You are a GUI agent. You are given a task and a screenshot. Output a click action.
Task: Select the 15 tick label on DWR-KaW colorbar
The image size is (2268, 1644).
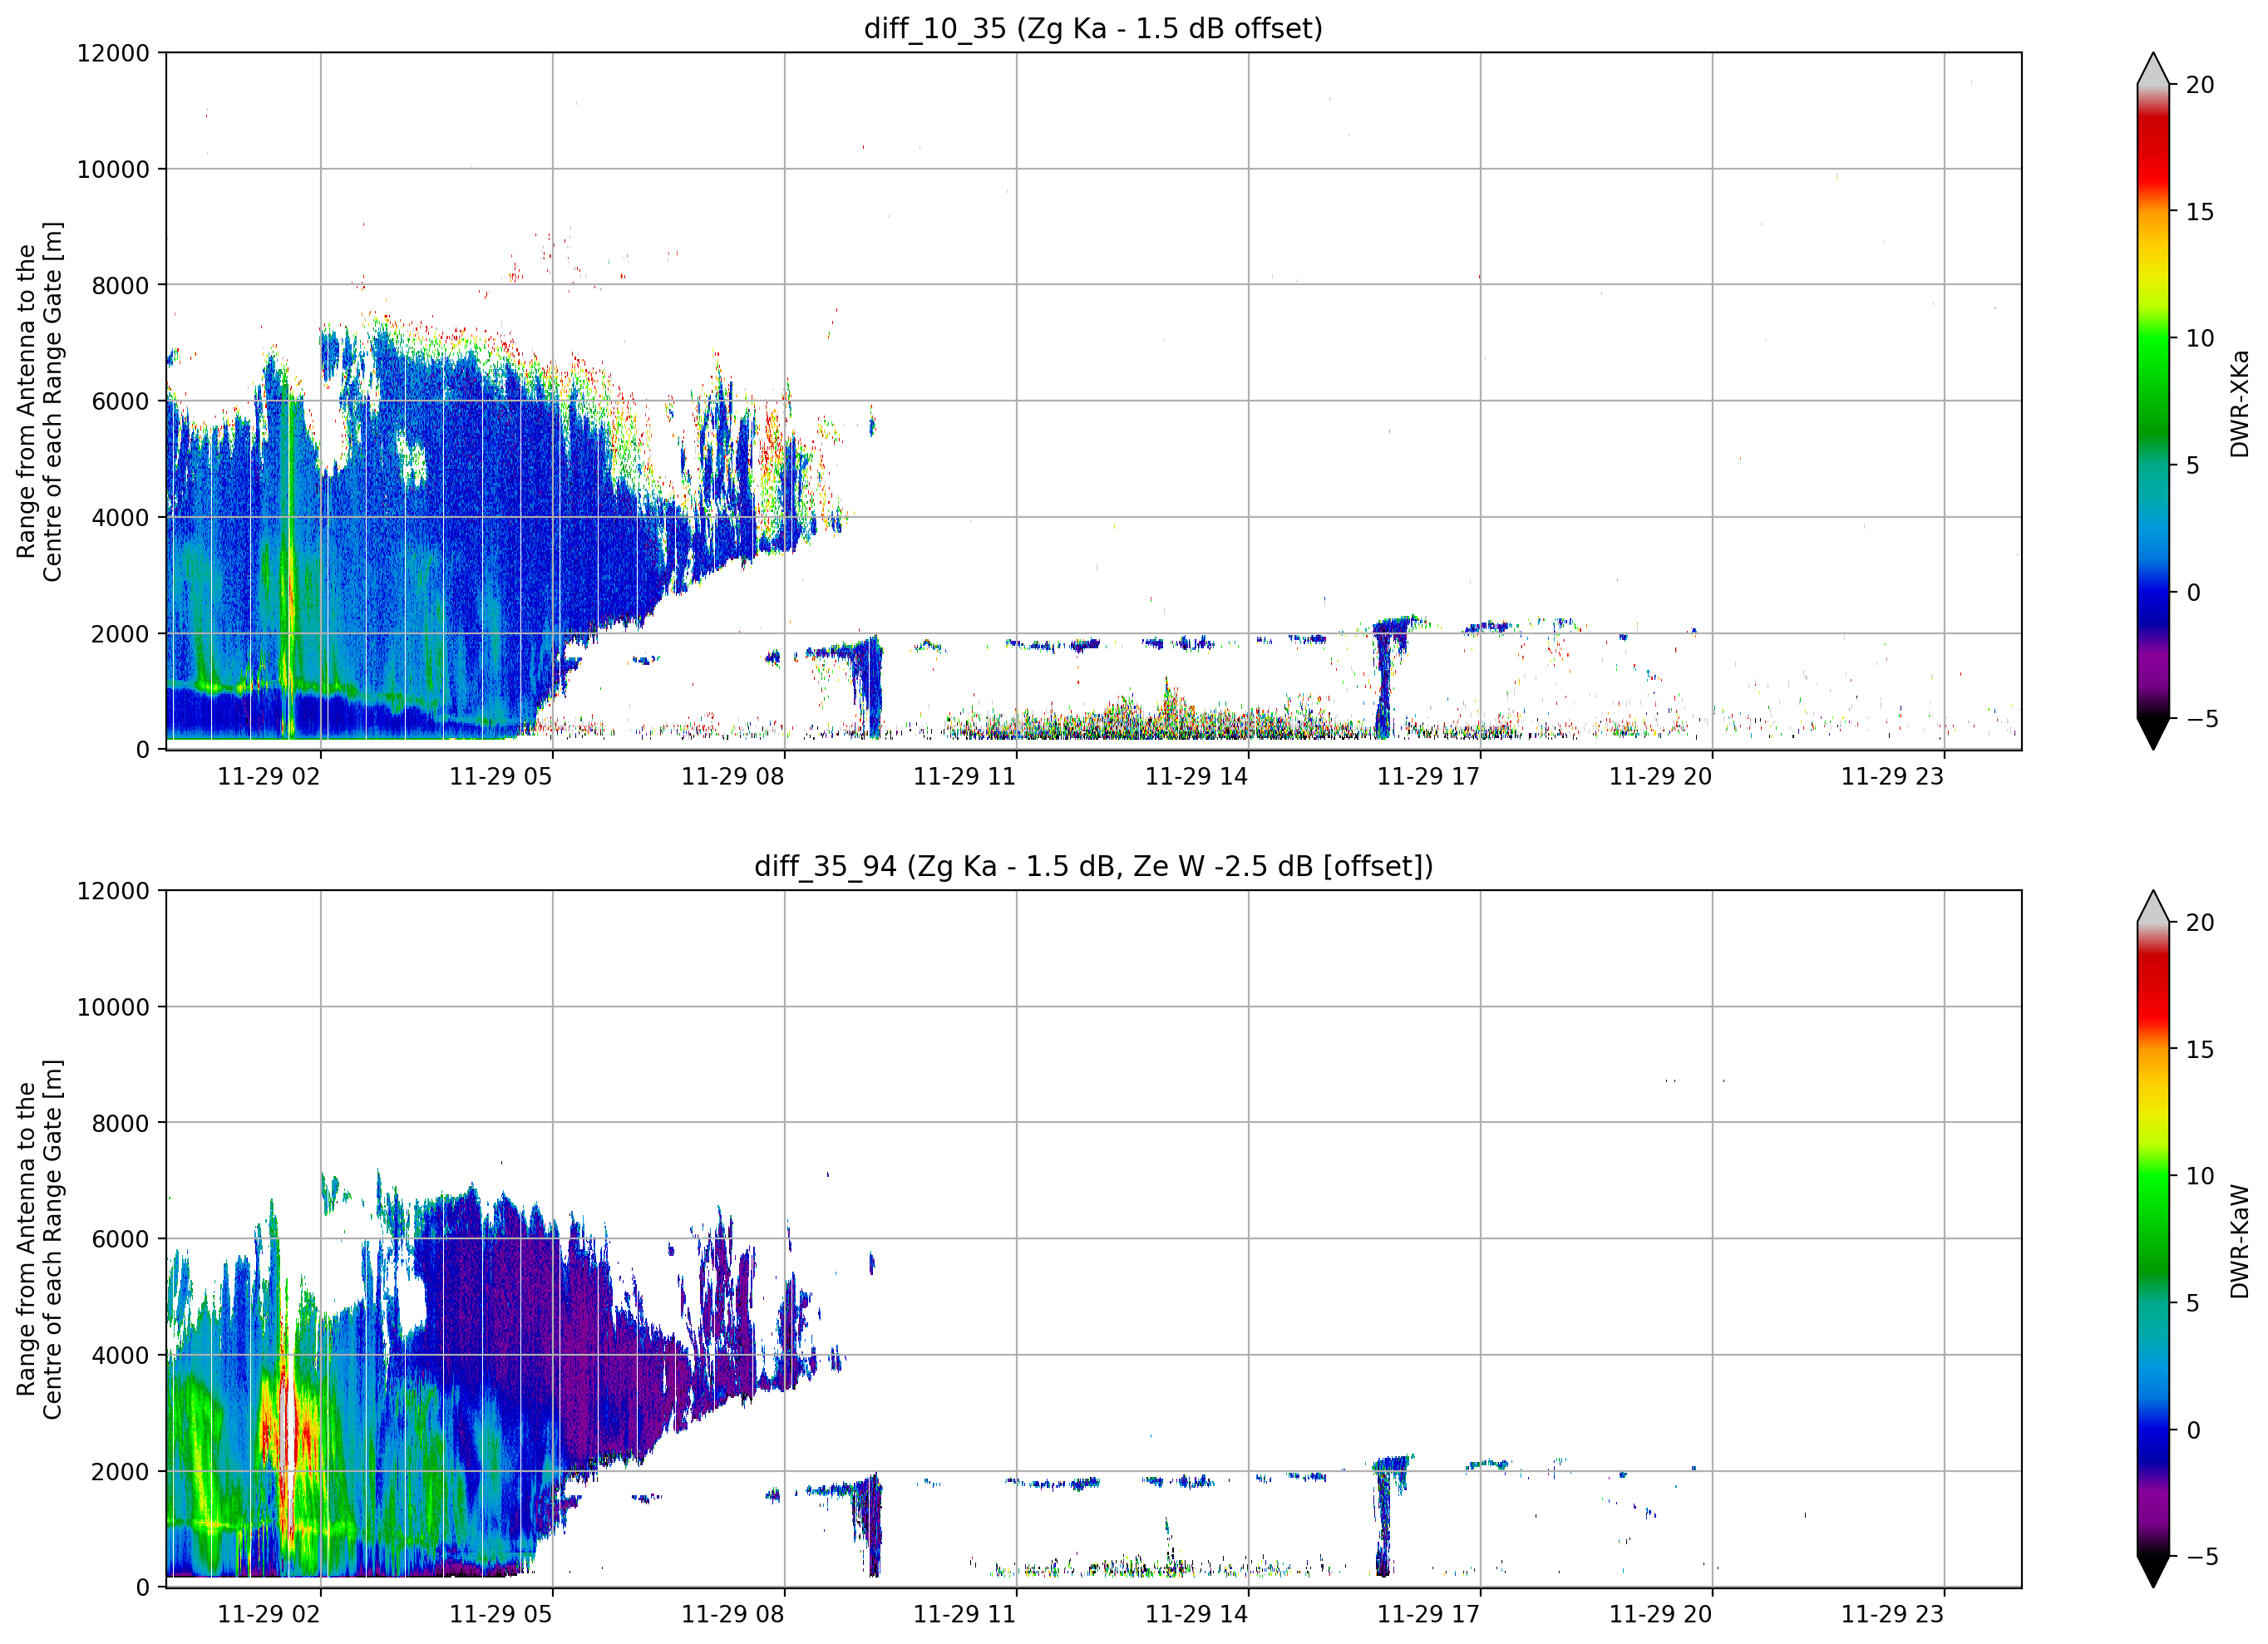coord(2200,1050)
